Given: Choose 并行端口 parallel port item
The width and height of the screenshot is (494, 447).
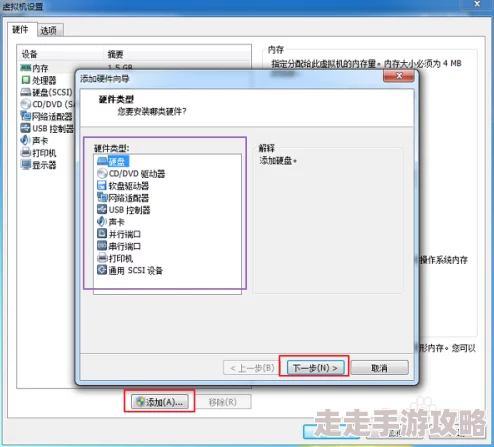Looking at the screenshot, I should coord(119,234).
